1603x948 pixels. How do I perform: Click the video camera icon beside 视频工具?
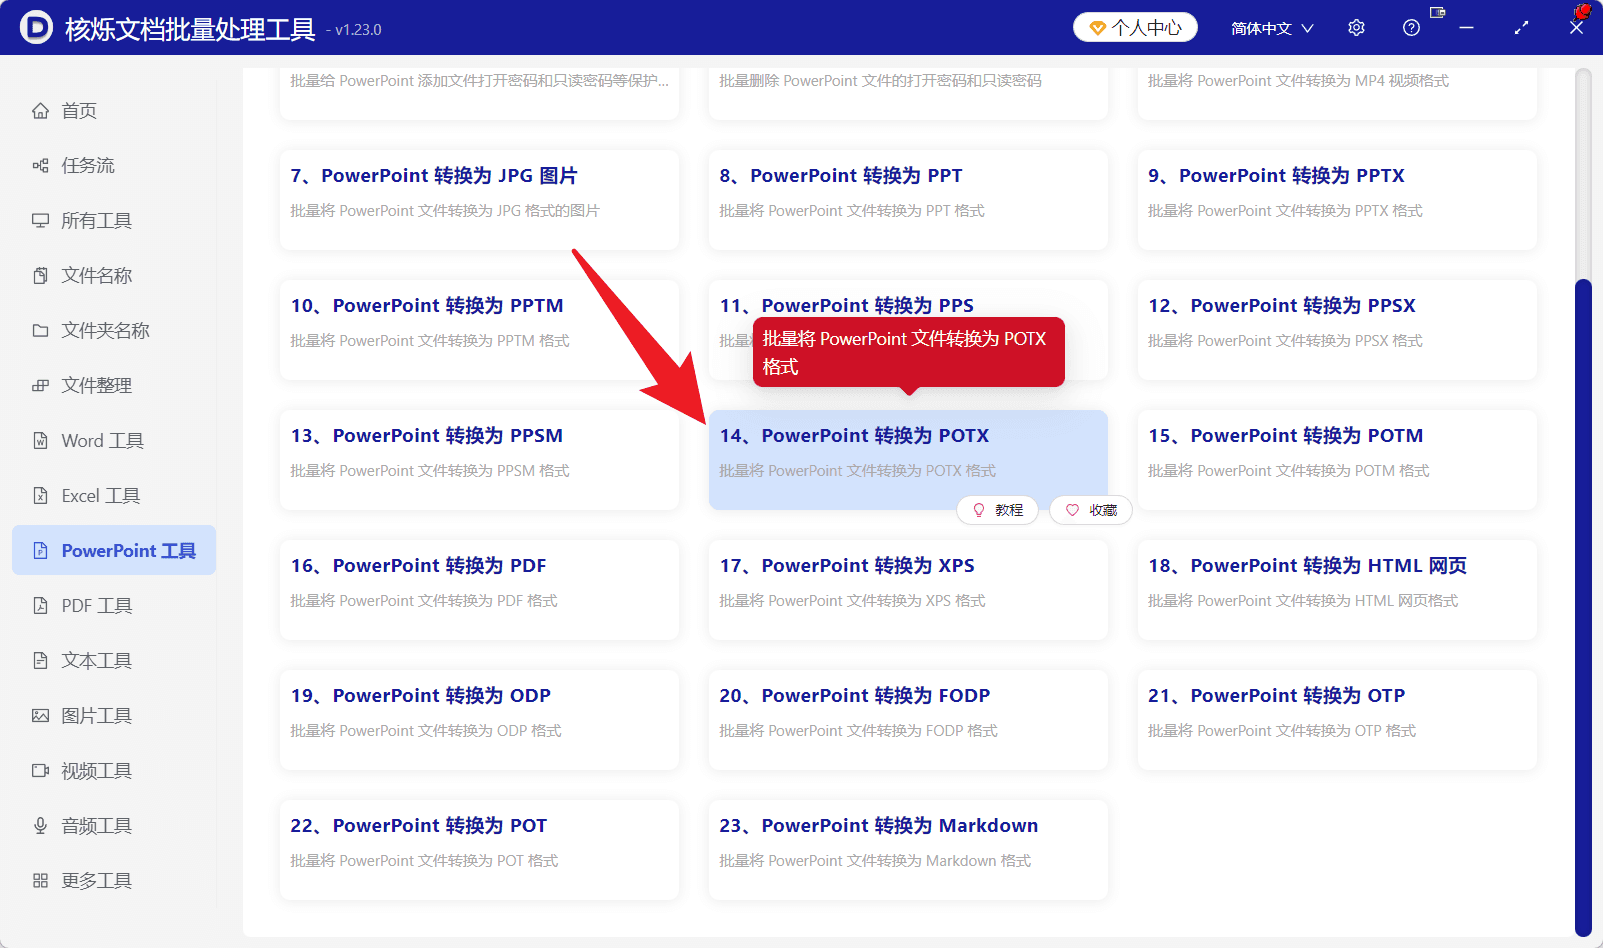point(40,771)
